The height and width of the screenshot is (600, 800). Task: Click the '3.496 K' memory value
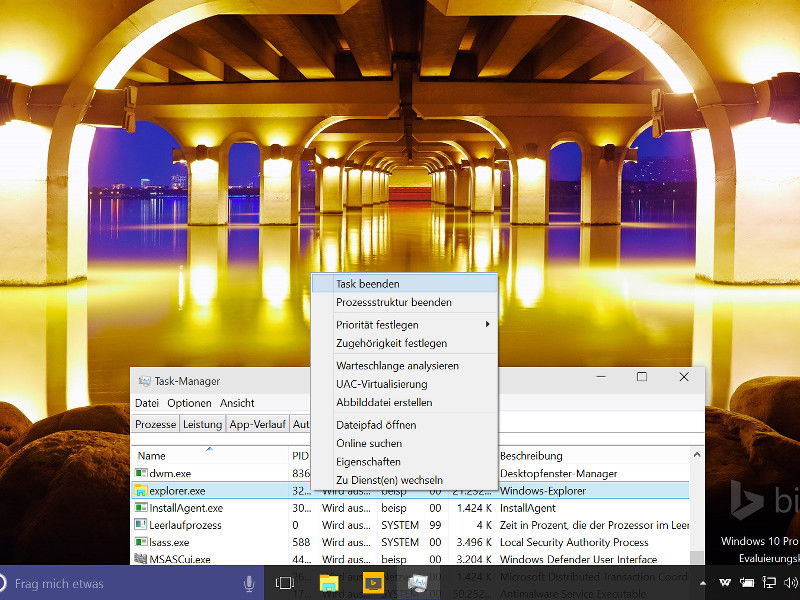[474, 542]
